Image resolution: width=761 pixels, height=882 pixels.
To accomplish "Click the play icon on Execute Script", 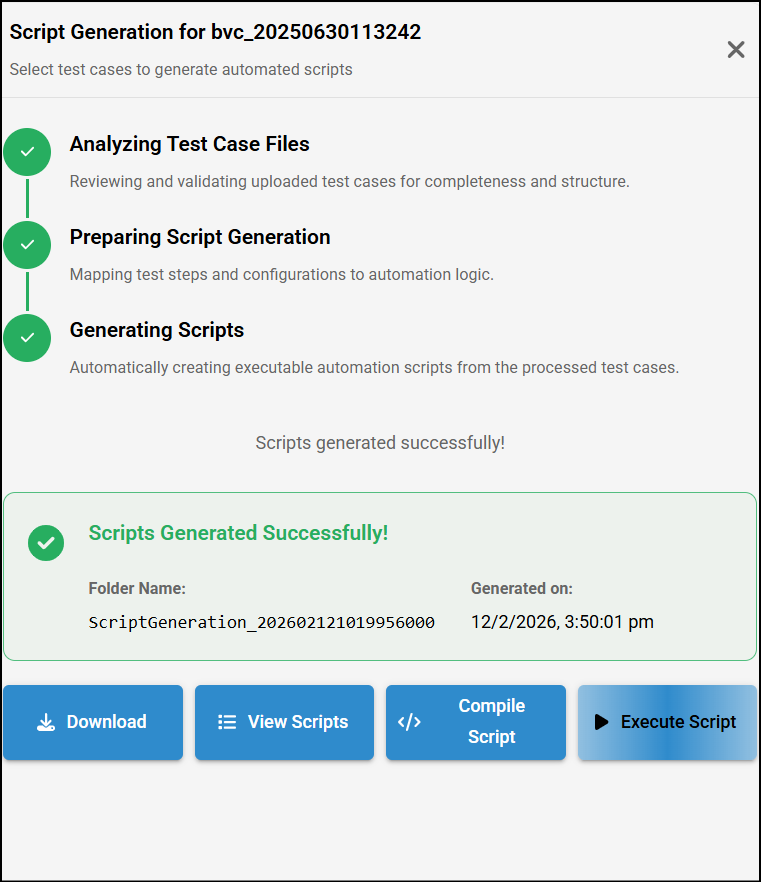I will point(601,722).
